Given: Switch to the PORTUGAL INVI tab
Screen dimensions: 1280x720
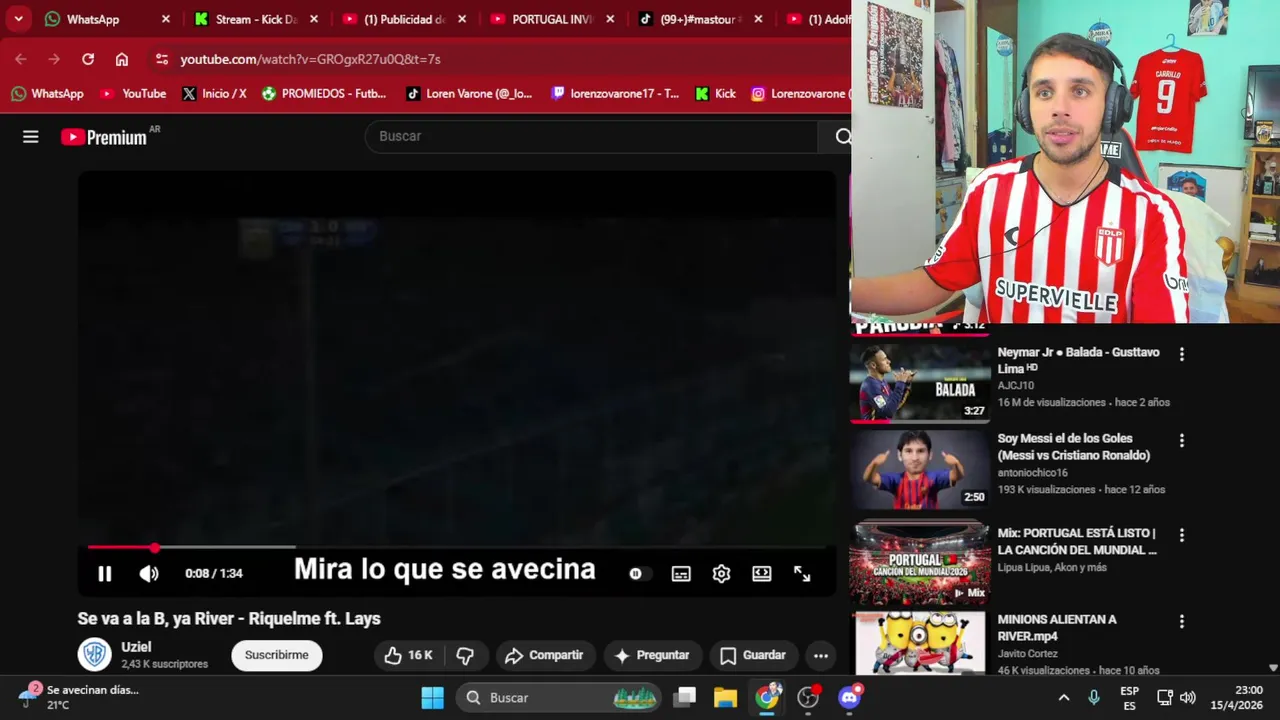Looking at the screenshot, I should pyautogui.click(x=552, y=19).
